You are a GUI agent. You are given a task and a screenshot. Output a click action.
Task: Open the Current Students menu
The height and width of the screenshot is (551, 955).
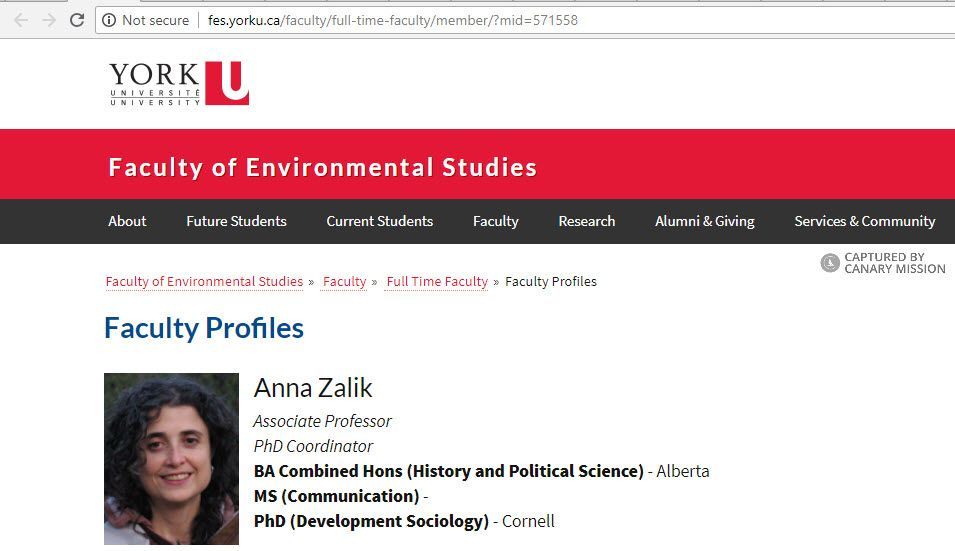tap(379, 221)
